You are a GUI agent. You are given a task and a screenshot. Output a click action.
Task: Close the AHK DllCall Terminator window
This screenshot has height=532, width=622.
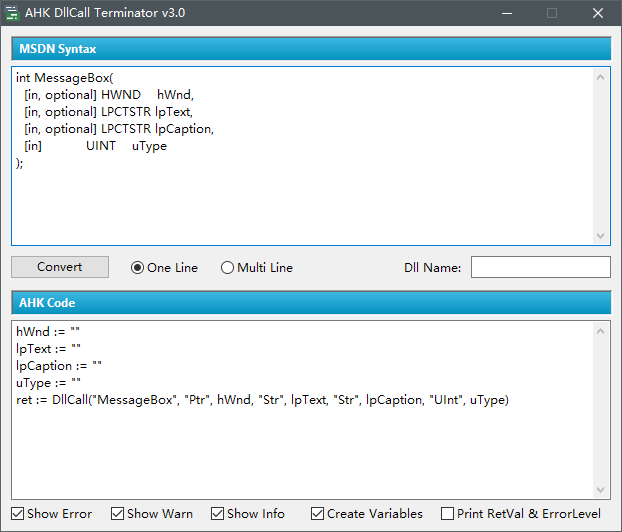point(598,13)
